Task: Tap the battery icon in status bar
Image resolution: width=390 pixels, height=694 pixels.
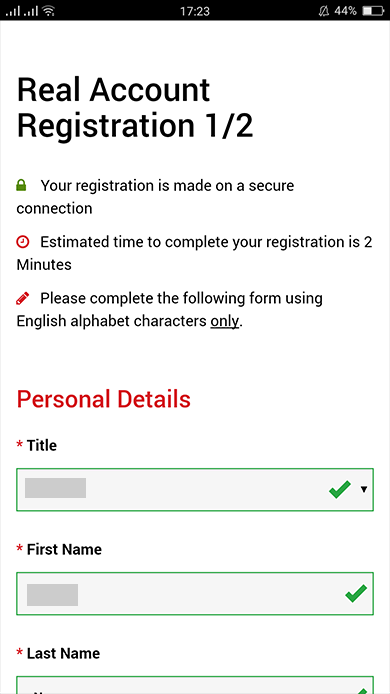Action: (373, 11)
